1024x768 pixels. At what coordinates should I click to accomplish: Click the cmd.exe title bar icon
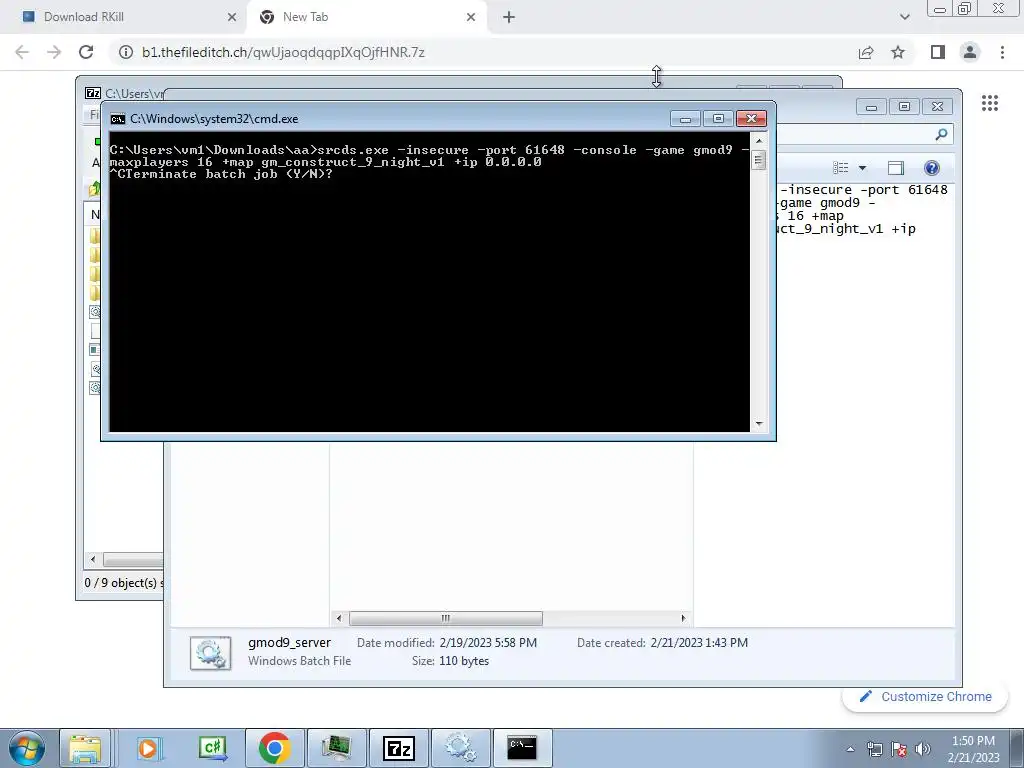click(x=118, y=119)
